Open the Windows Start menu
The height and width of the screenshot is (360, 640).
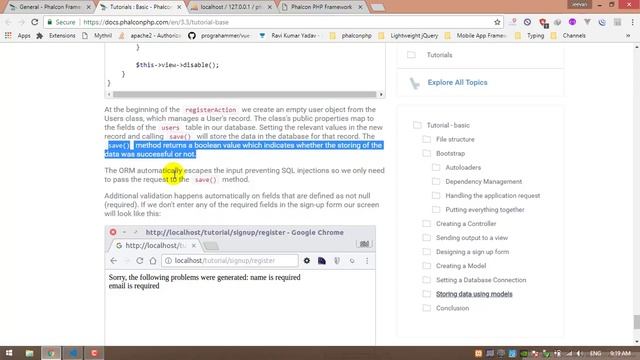[x=9, y=353]
